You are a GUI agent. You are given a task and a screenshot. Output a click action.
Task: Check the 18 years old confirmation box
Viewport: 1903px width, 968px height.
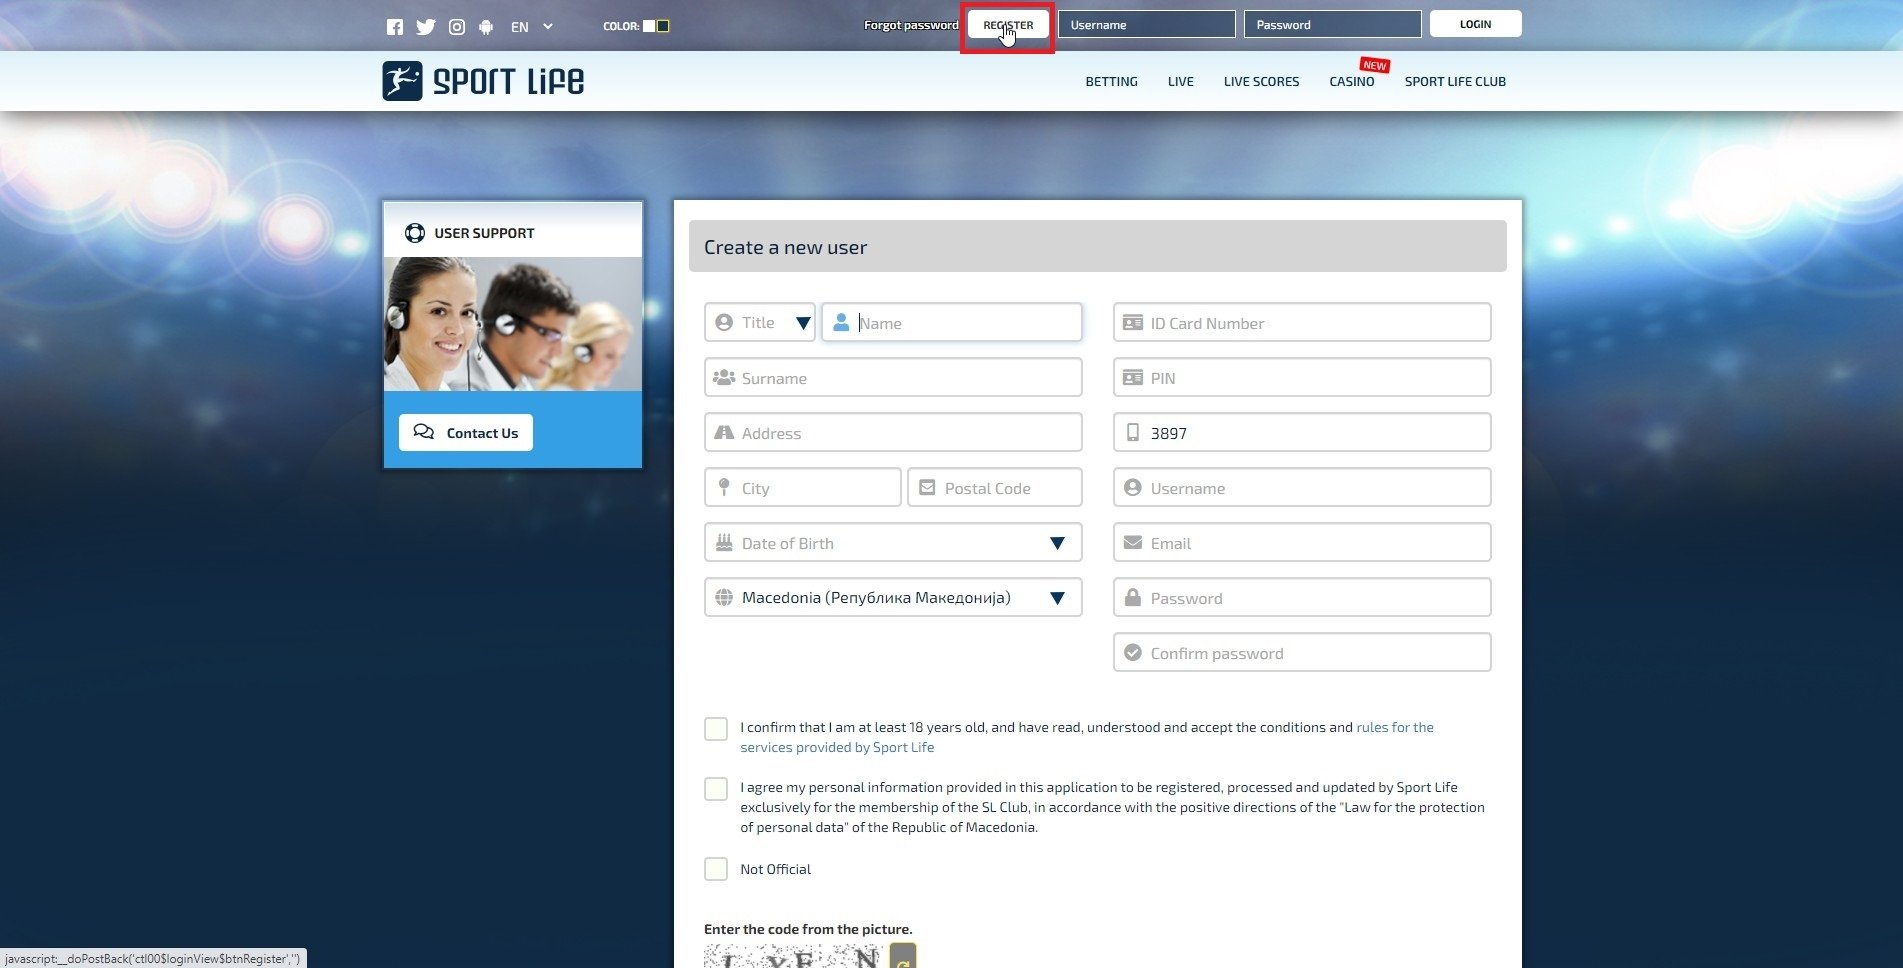click(716, 729)
